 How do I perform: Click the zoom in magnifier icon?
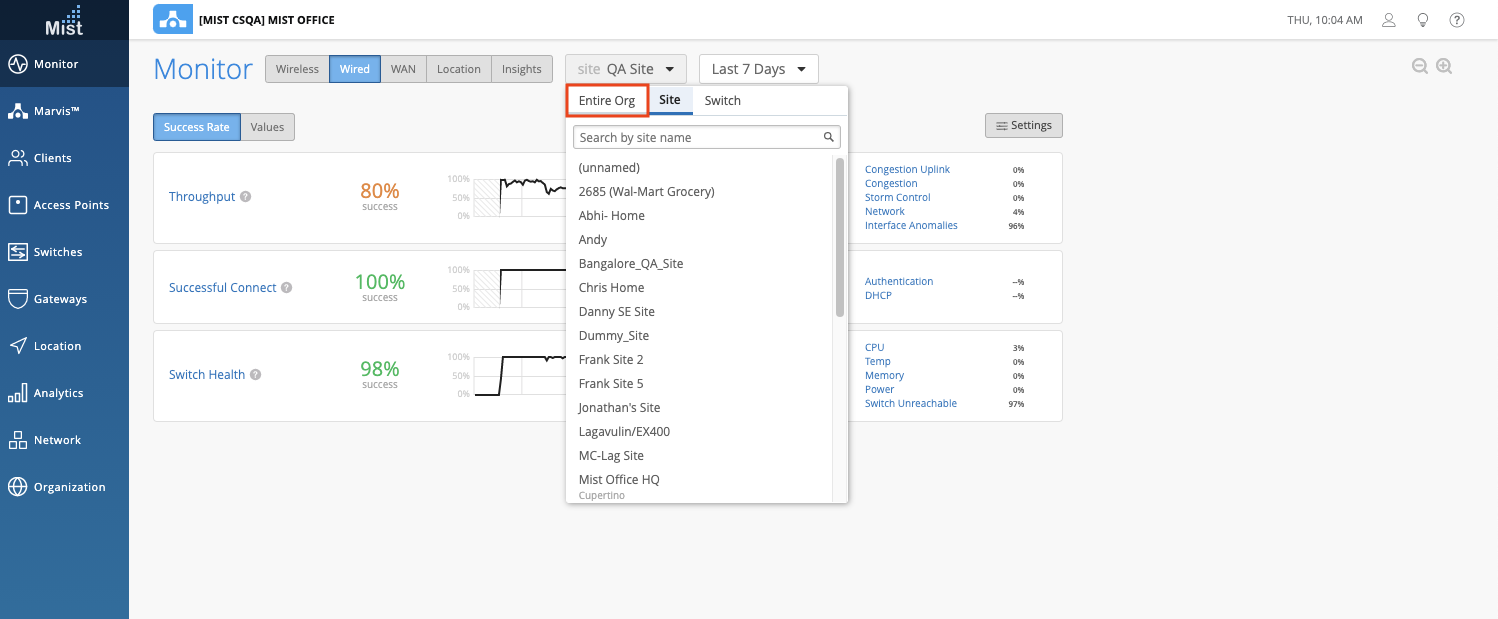[1443, 66]
